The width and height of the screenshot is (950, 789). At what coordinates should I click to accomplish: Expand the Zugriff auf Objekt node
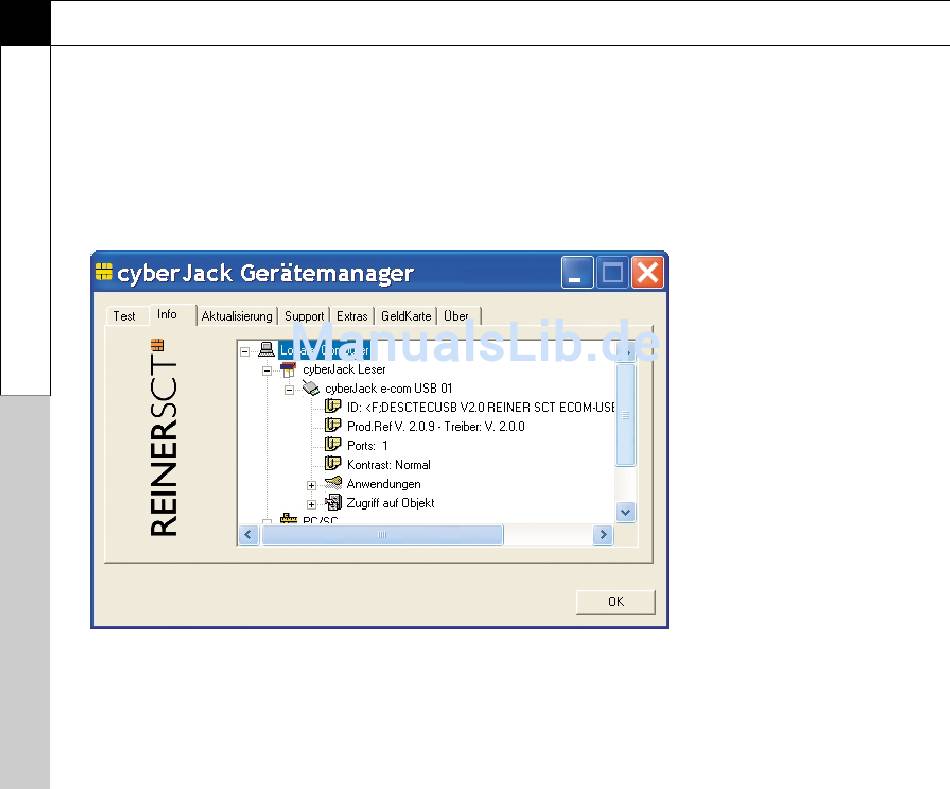pos(311,504)
